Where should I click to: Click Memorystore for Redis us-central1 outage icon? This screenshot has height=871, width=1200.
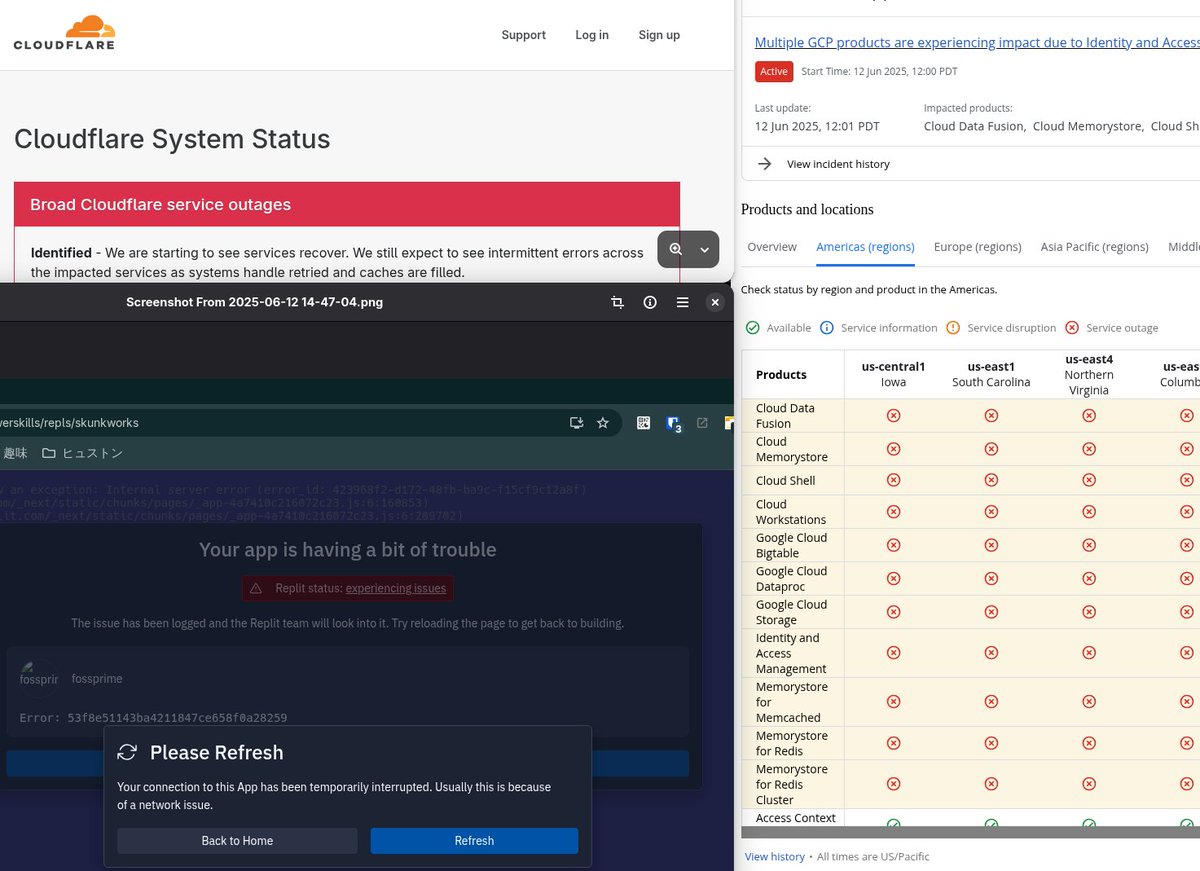[x=894, y=743]
